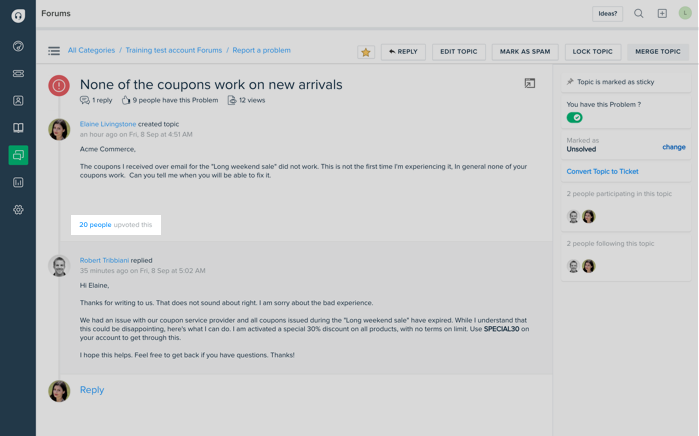Viewport: 699px width, 436px height.
Task: Star this topic as sticky
Action: point(366,52)
